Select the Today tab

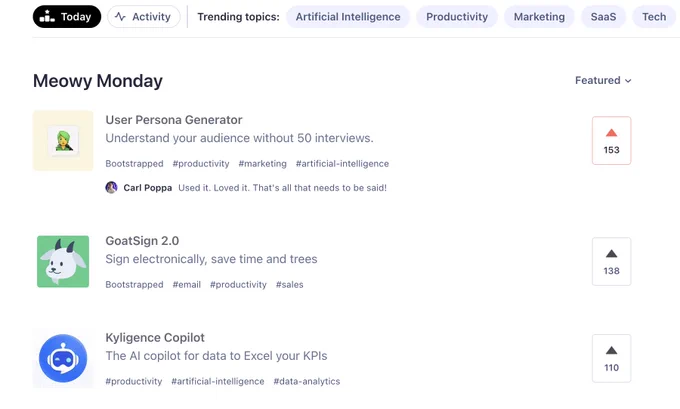tap(67, 16)
